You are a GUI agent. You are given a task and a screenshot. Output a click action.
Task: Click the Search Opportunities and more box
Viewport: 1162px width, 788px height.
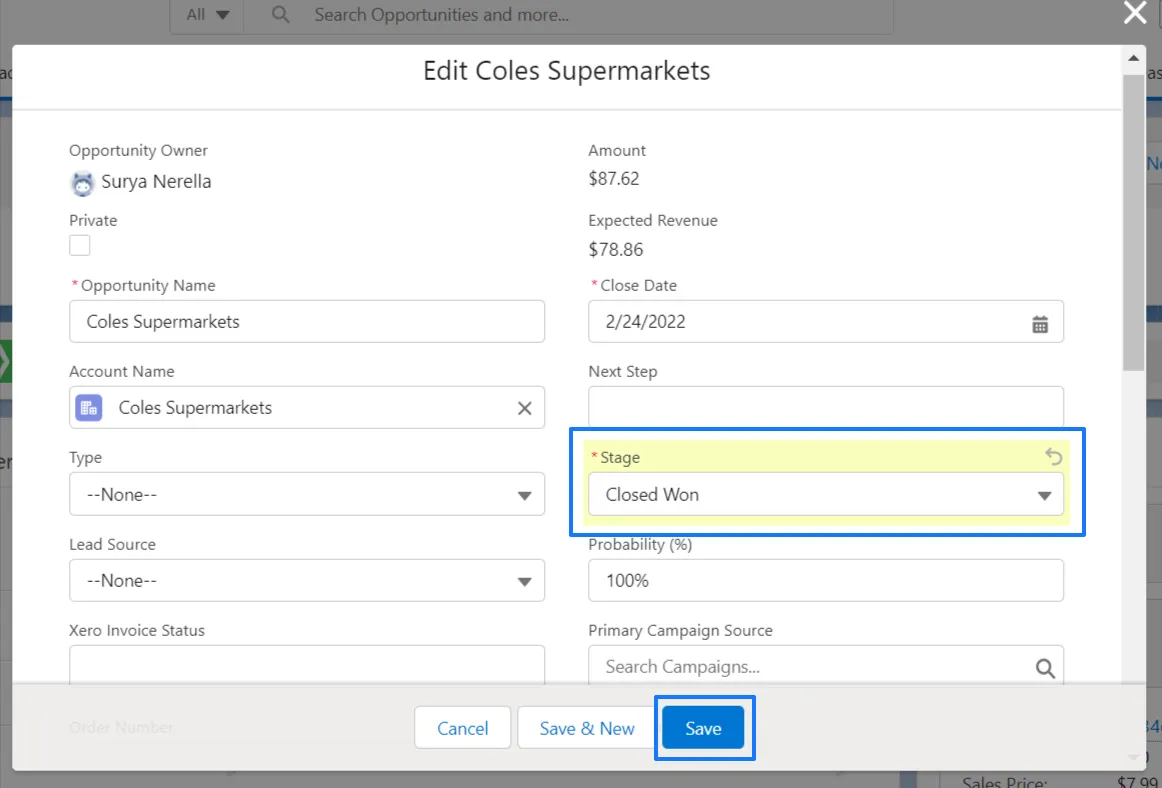[x=568, y=15]
